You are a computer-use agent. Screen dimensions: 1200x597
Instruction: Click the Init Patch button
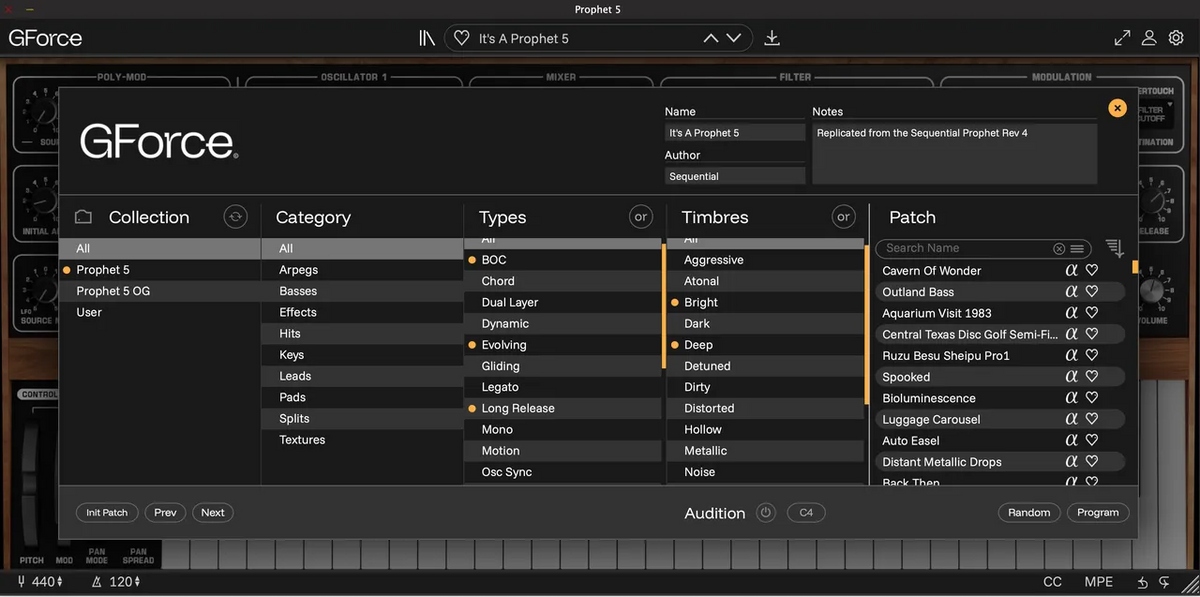[x=107, y=512]
